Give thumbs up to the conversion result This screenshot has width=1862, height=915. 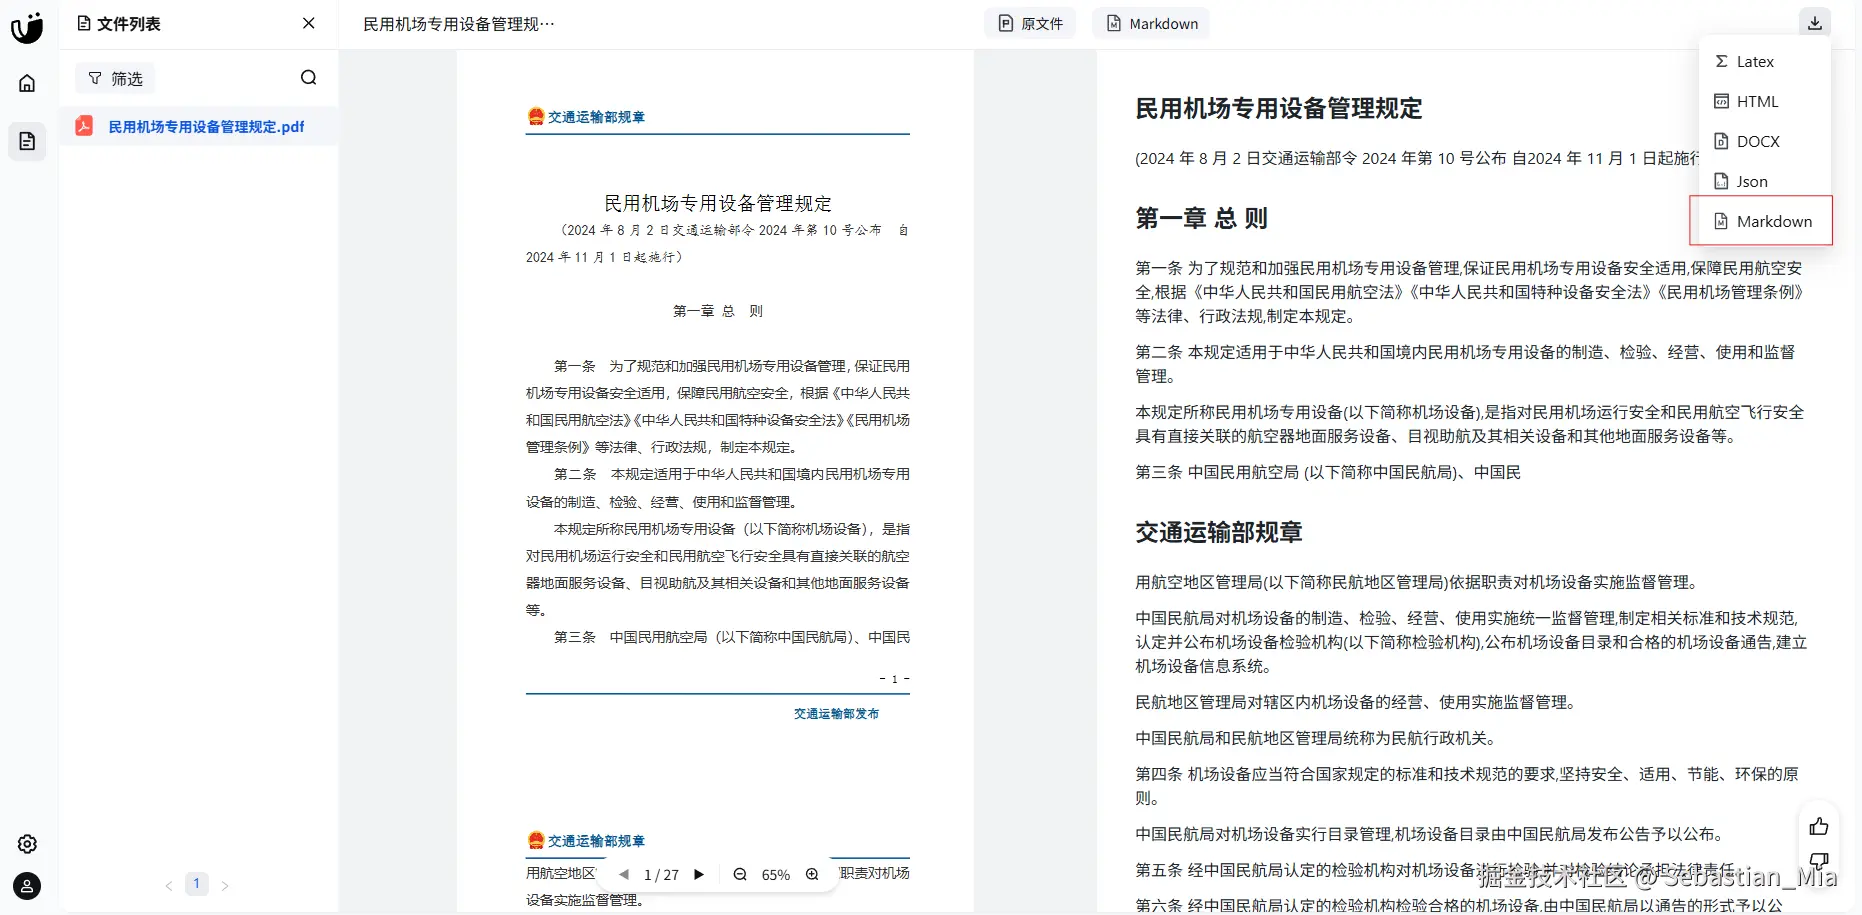1820,825
